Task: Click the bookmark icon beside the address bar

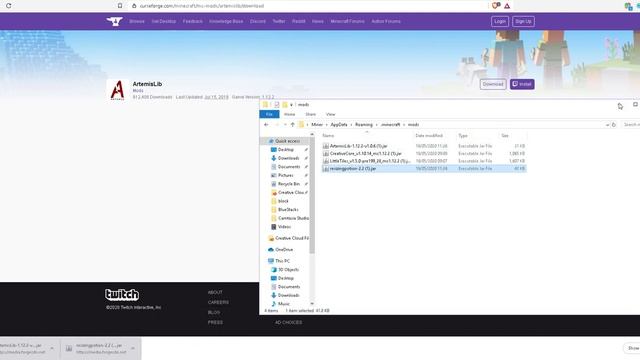Action: pos(120,6)
